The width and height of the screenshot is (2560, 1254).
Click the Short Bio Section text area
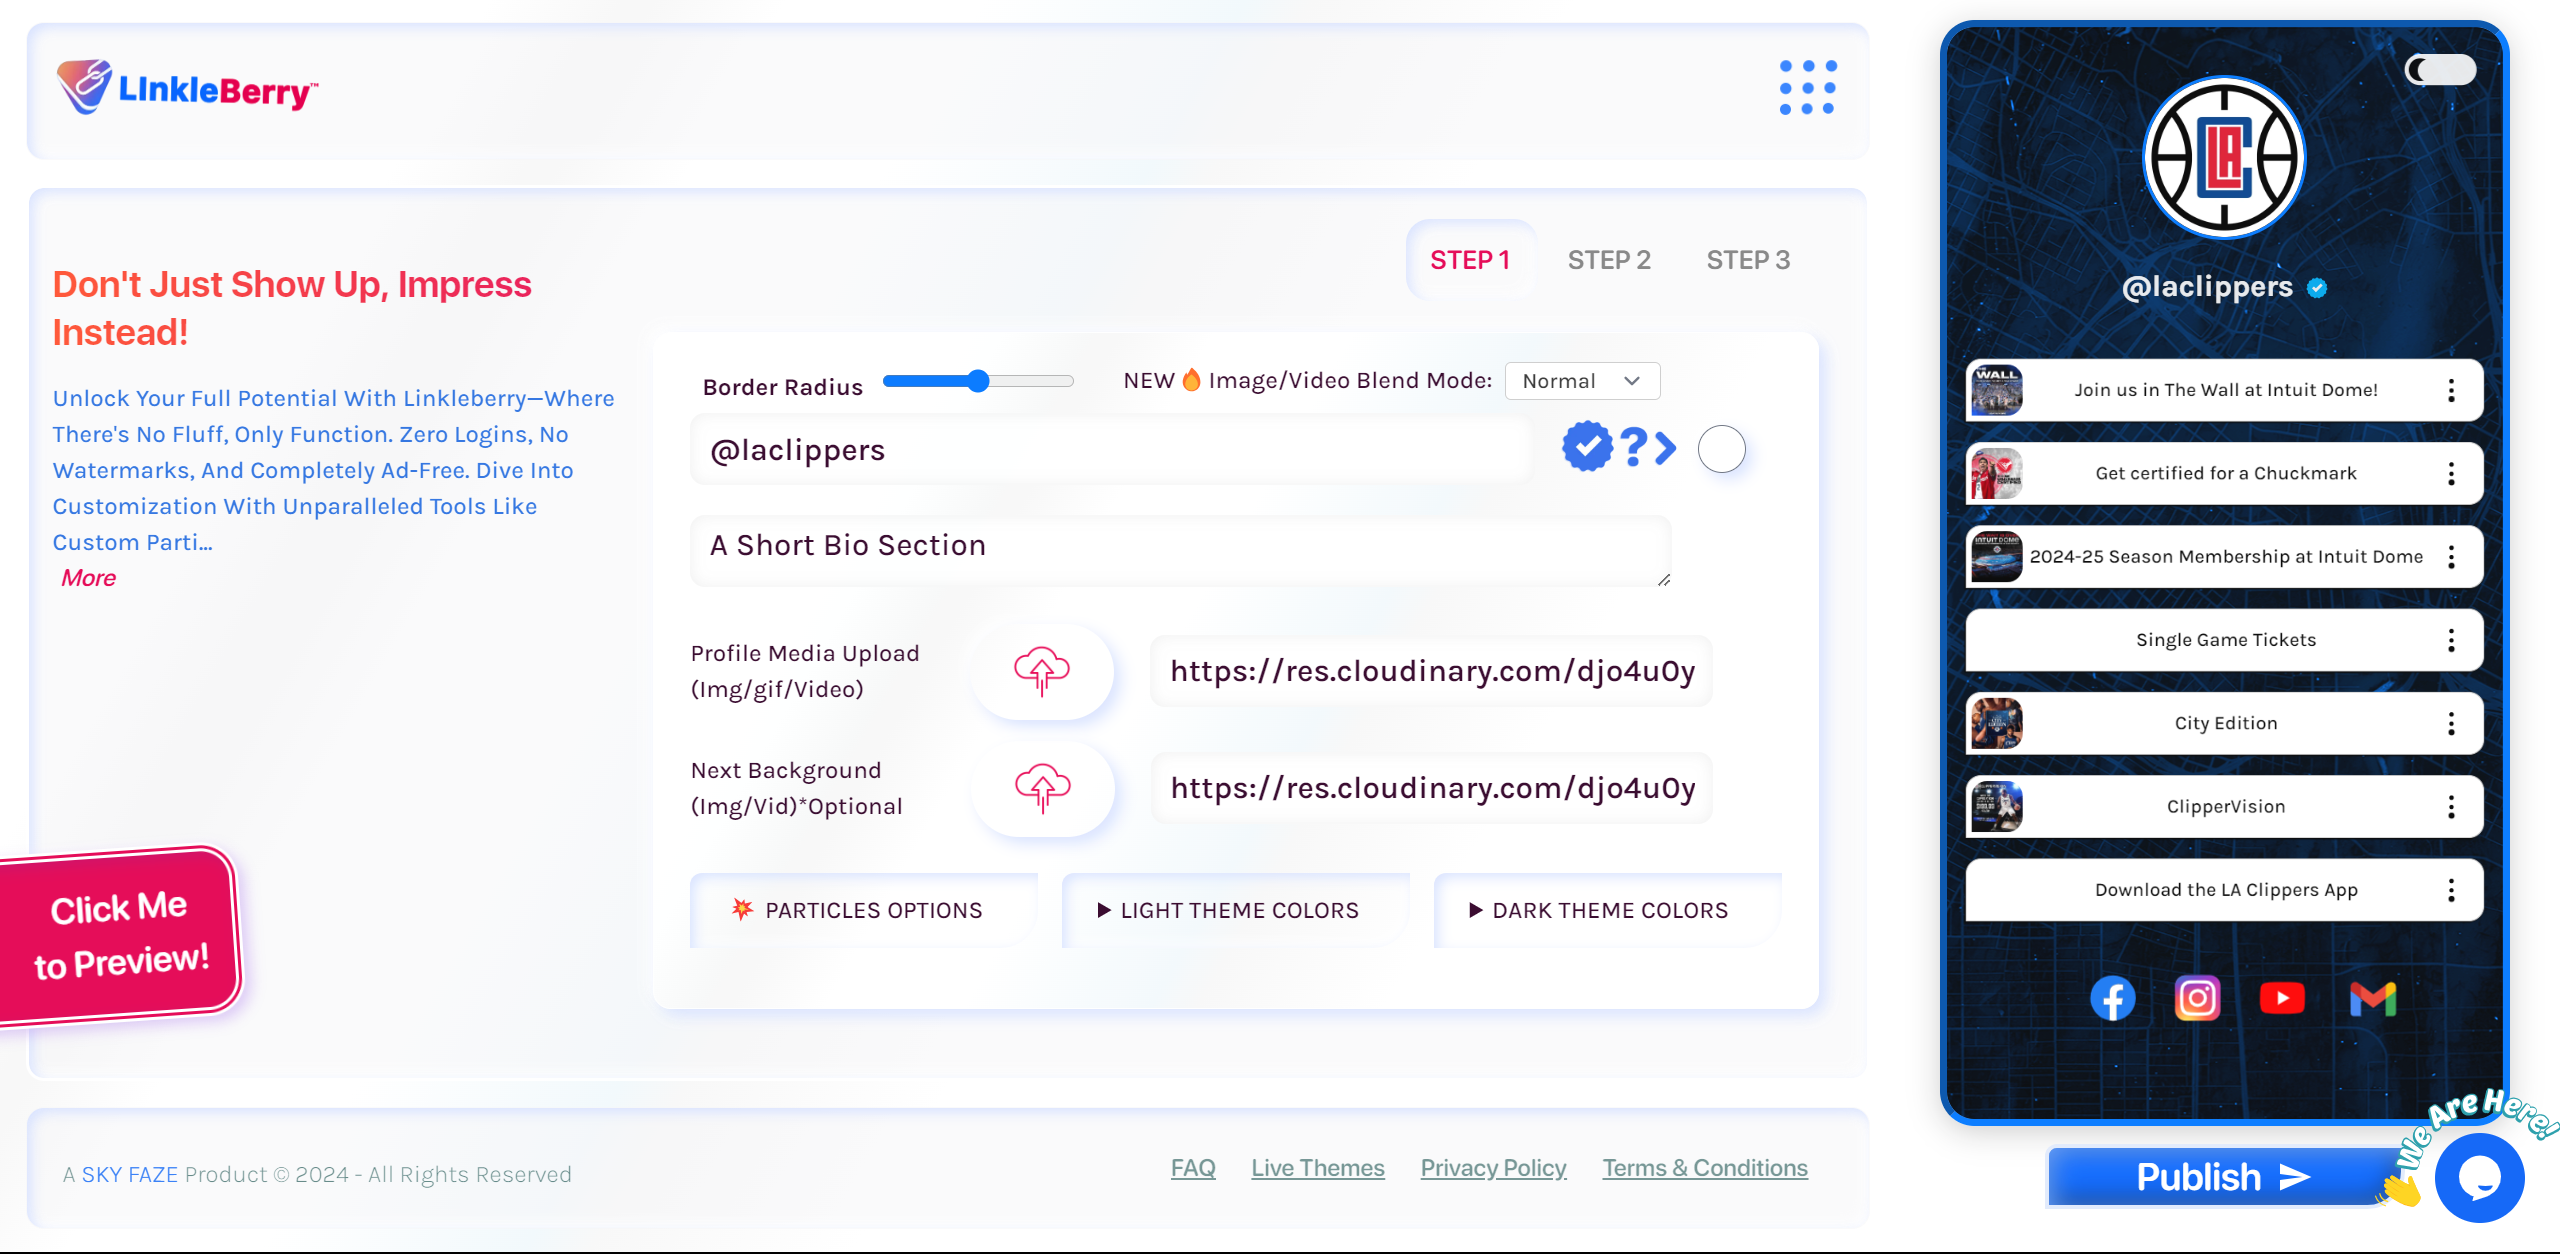click(1180, 550)
